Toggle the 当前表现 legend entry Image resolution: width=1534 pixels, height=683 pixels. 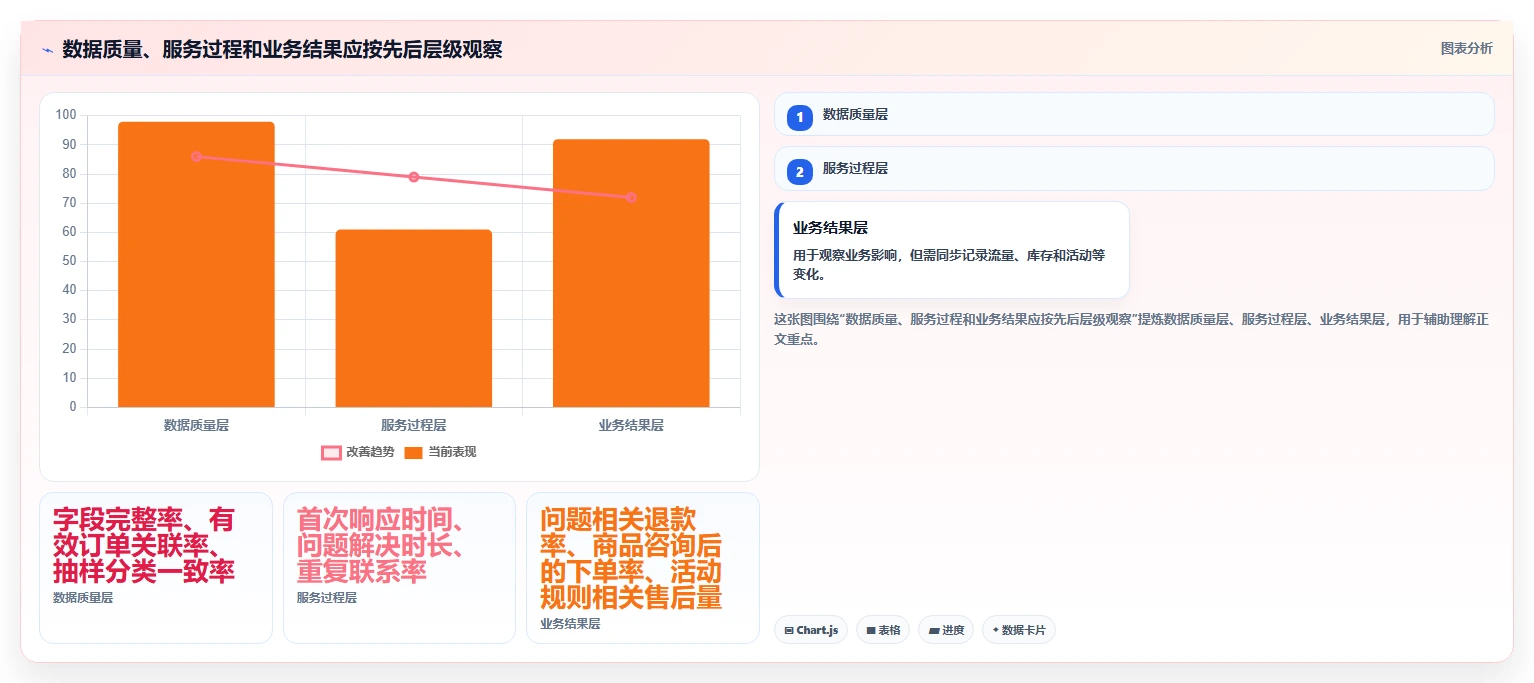(x=440, y=452)
